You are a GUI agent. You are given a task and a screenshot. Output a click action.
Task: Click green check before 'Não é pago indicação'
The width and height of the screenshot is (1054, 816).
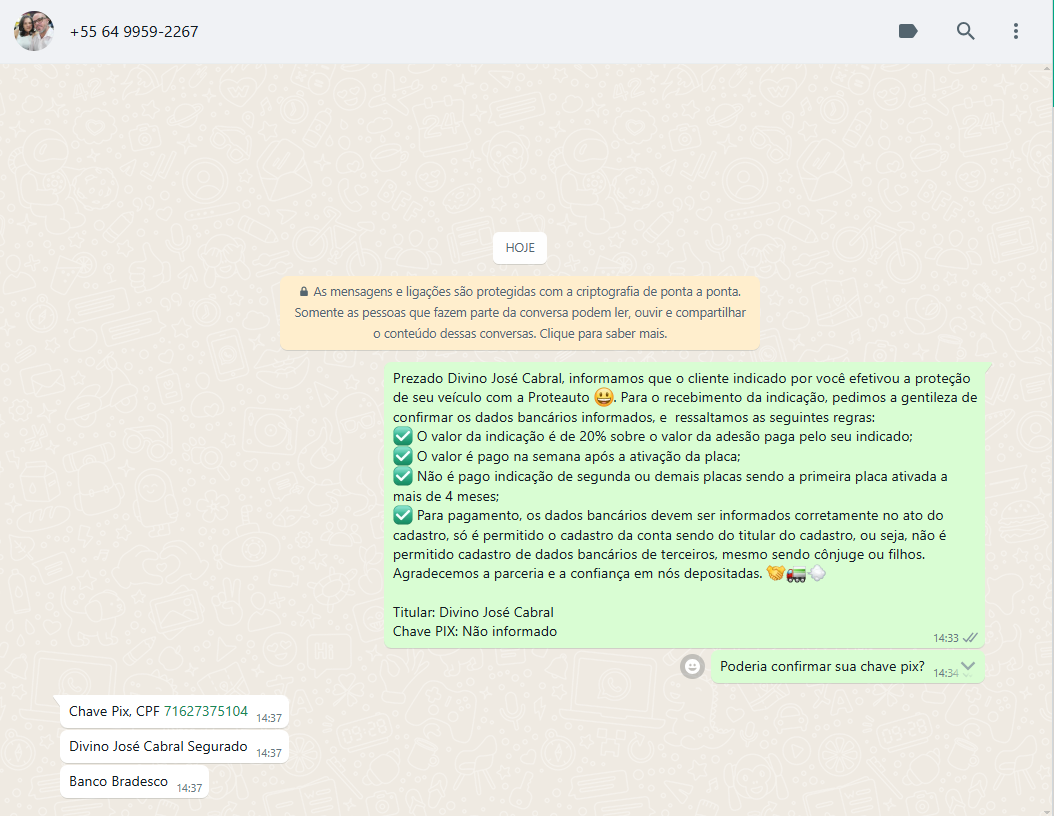(403, 476)
